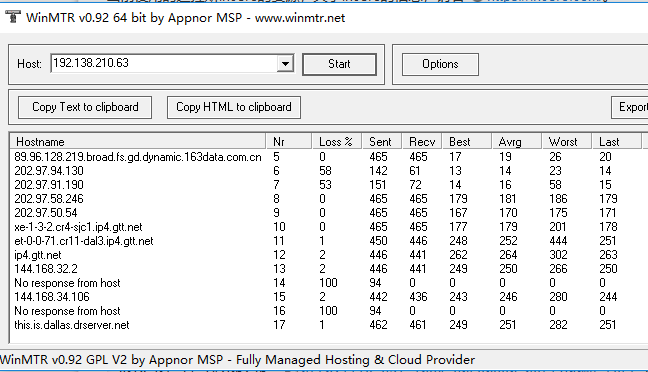
Task: Open the Options dialog
Action: click(x=440, y=64)
